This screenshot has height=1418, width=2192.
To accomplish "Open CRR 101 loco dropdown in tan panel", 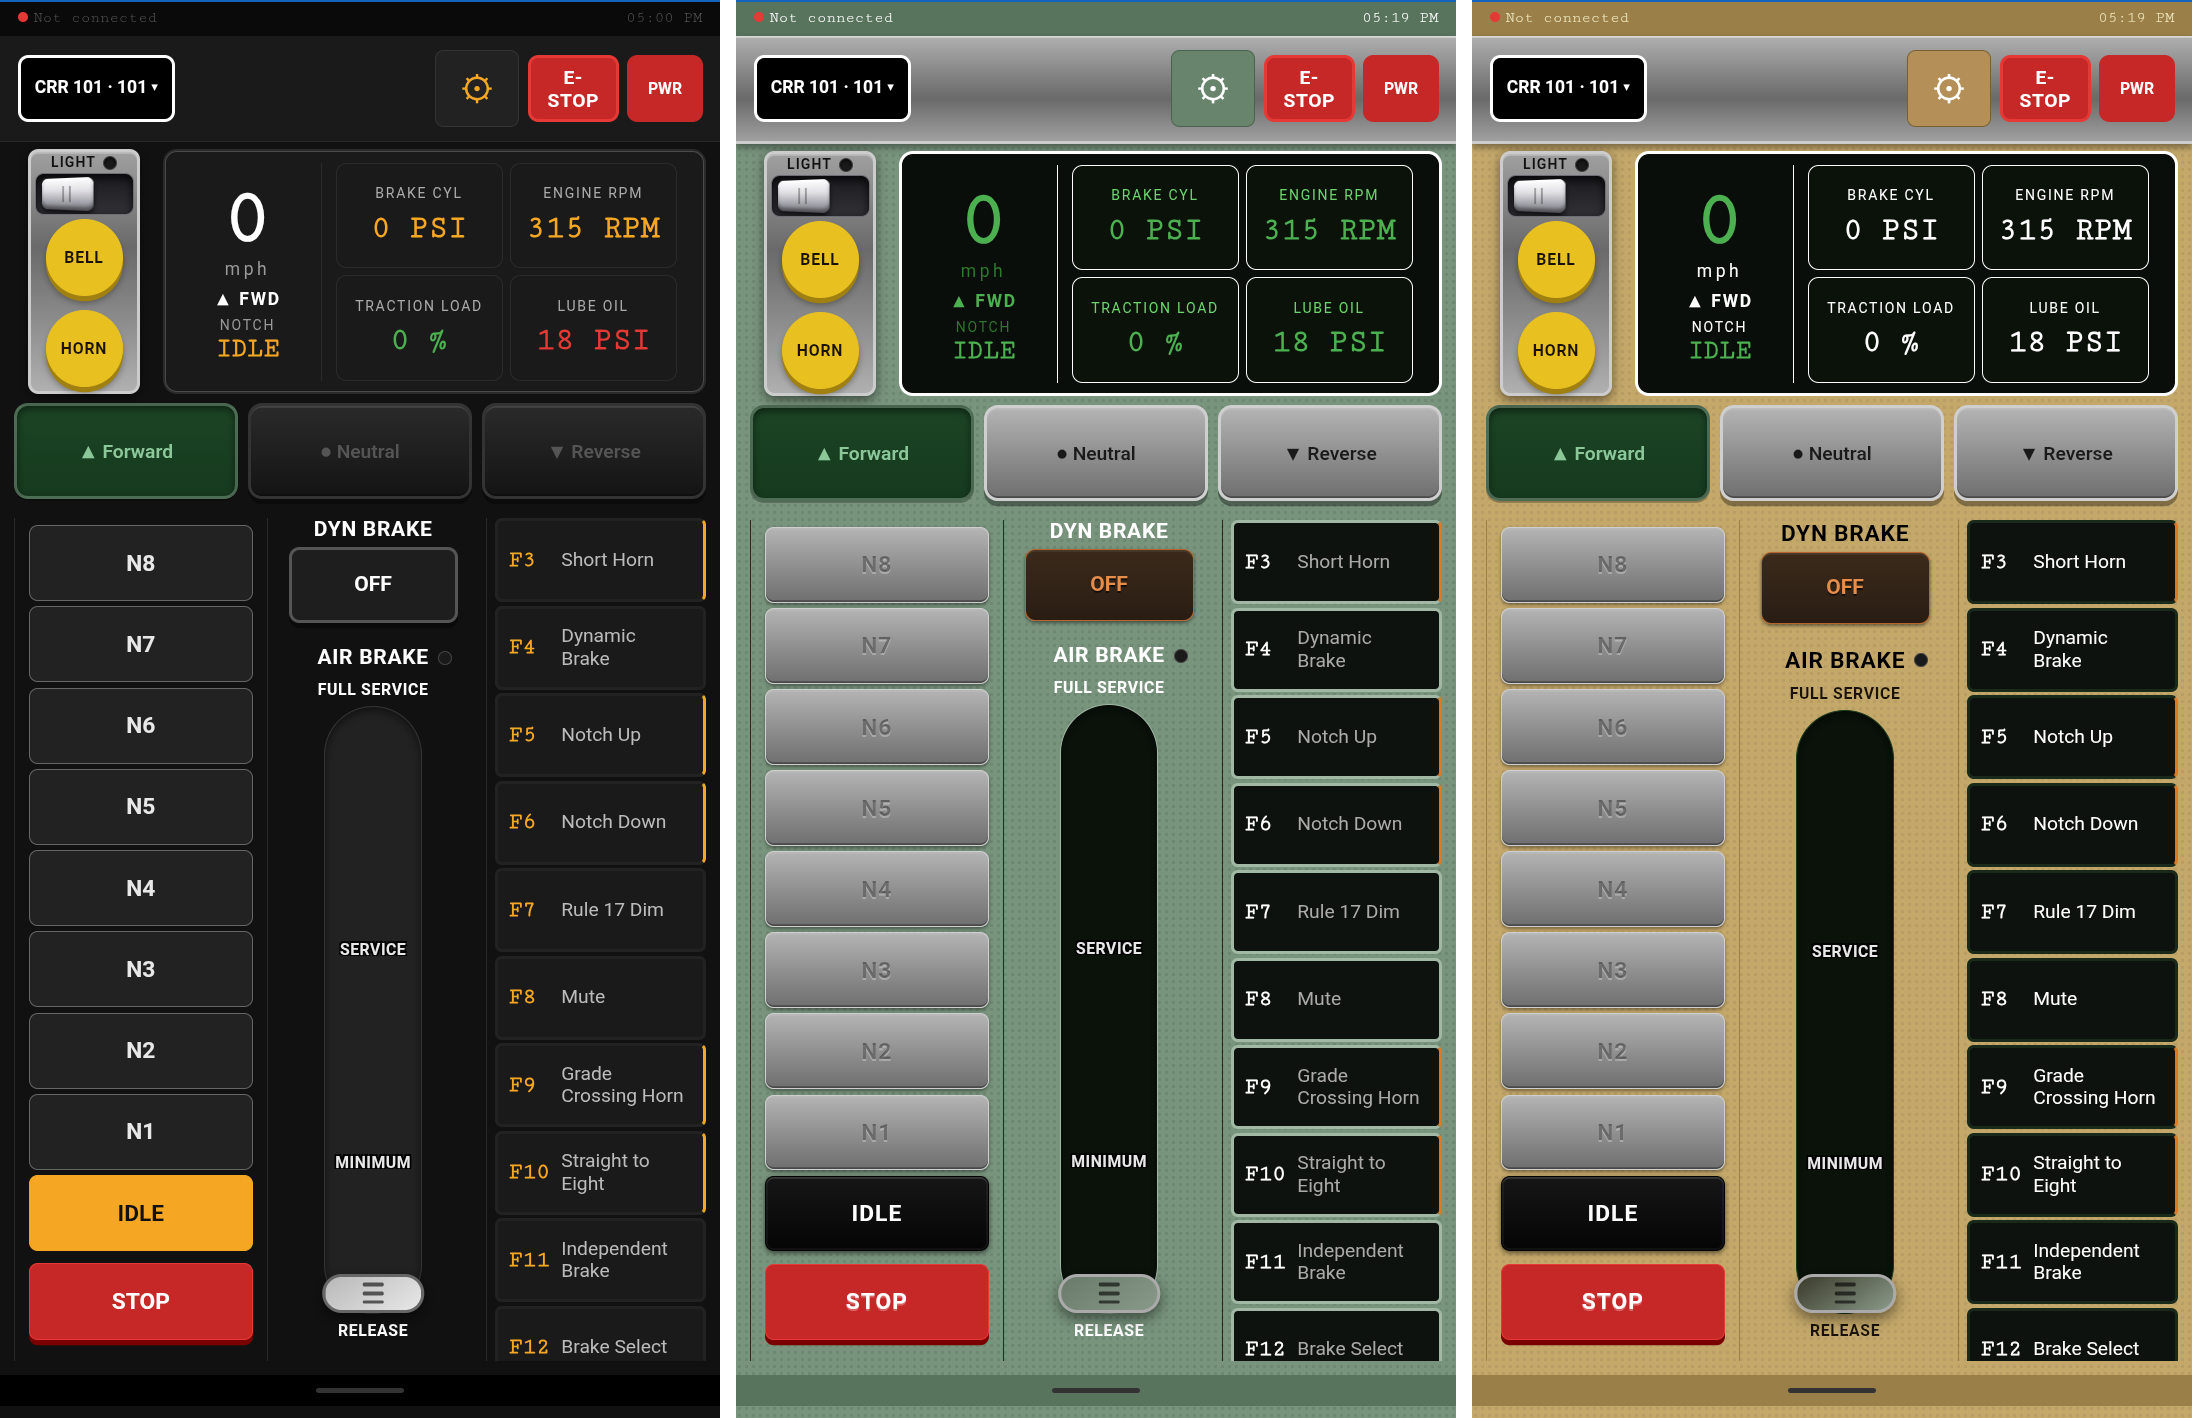I will click(x=1568, y=88).
